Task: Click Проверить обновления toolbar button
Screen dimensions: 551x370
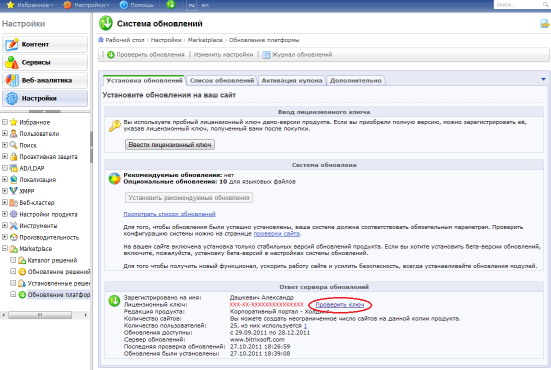Action: click(146, 54)
